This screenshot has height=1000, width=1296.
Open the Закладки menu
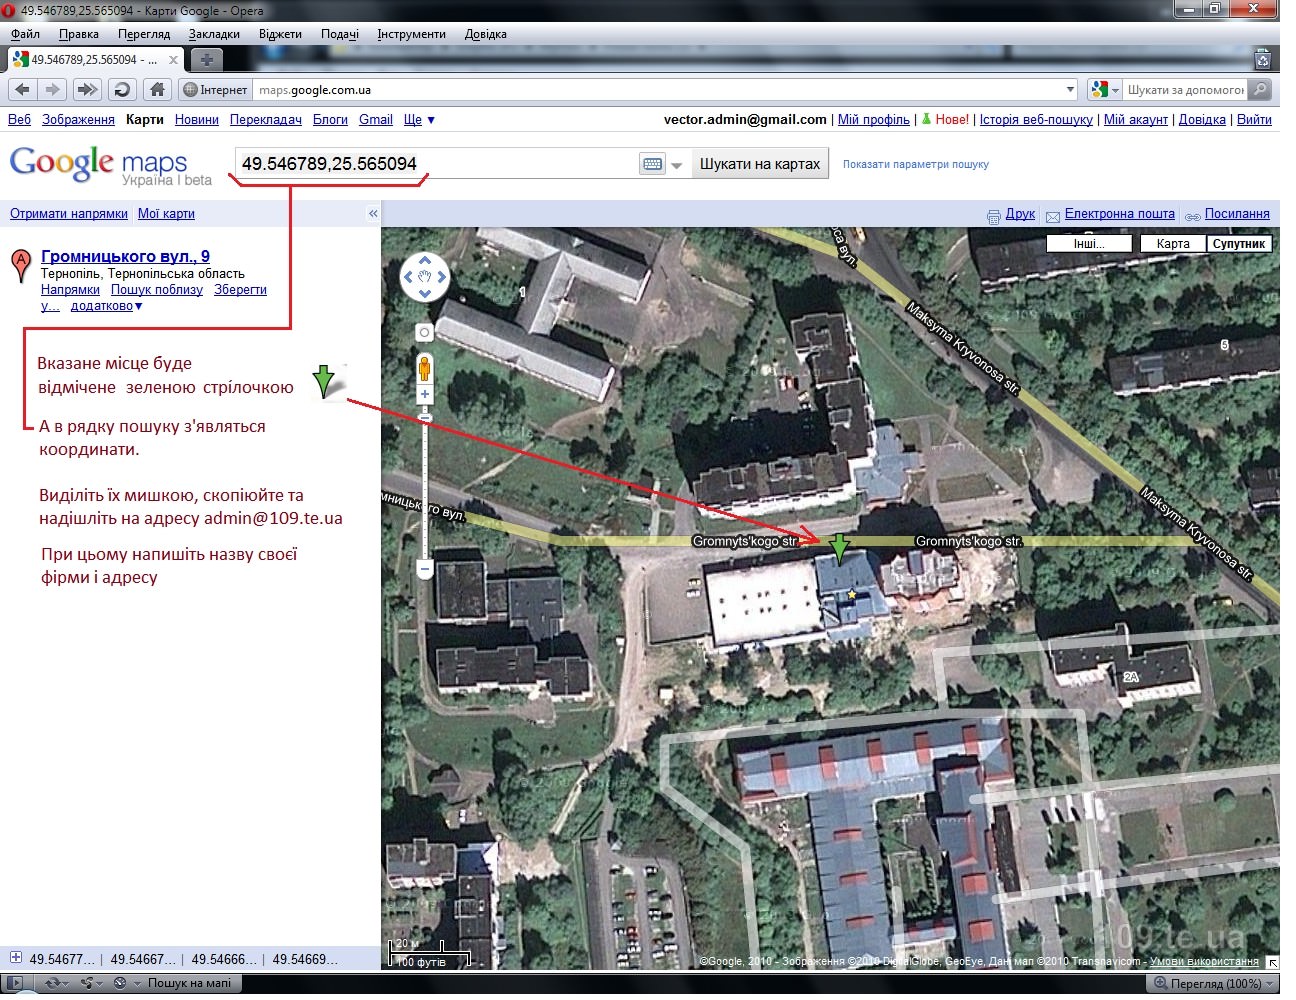(214, 34)
